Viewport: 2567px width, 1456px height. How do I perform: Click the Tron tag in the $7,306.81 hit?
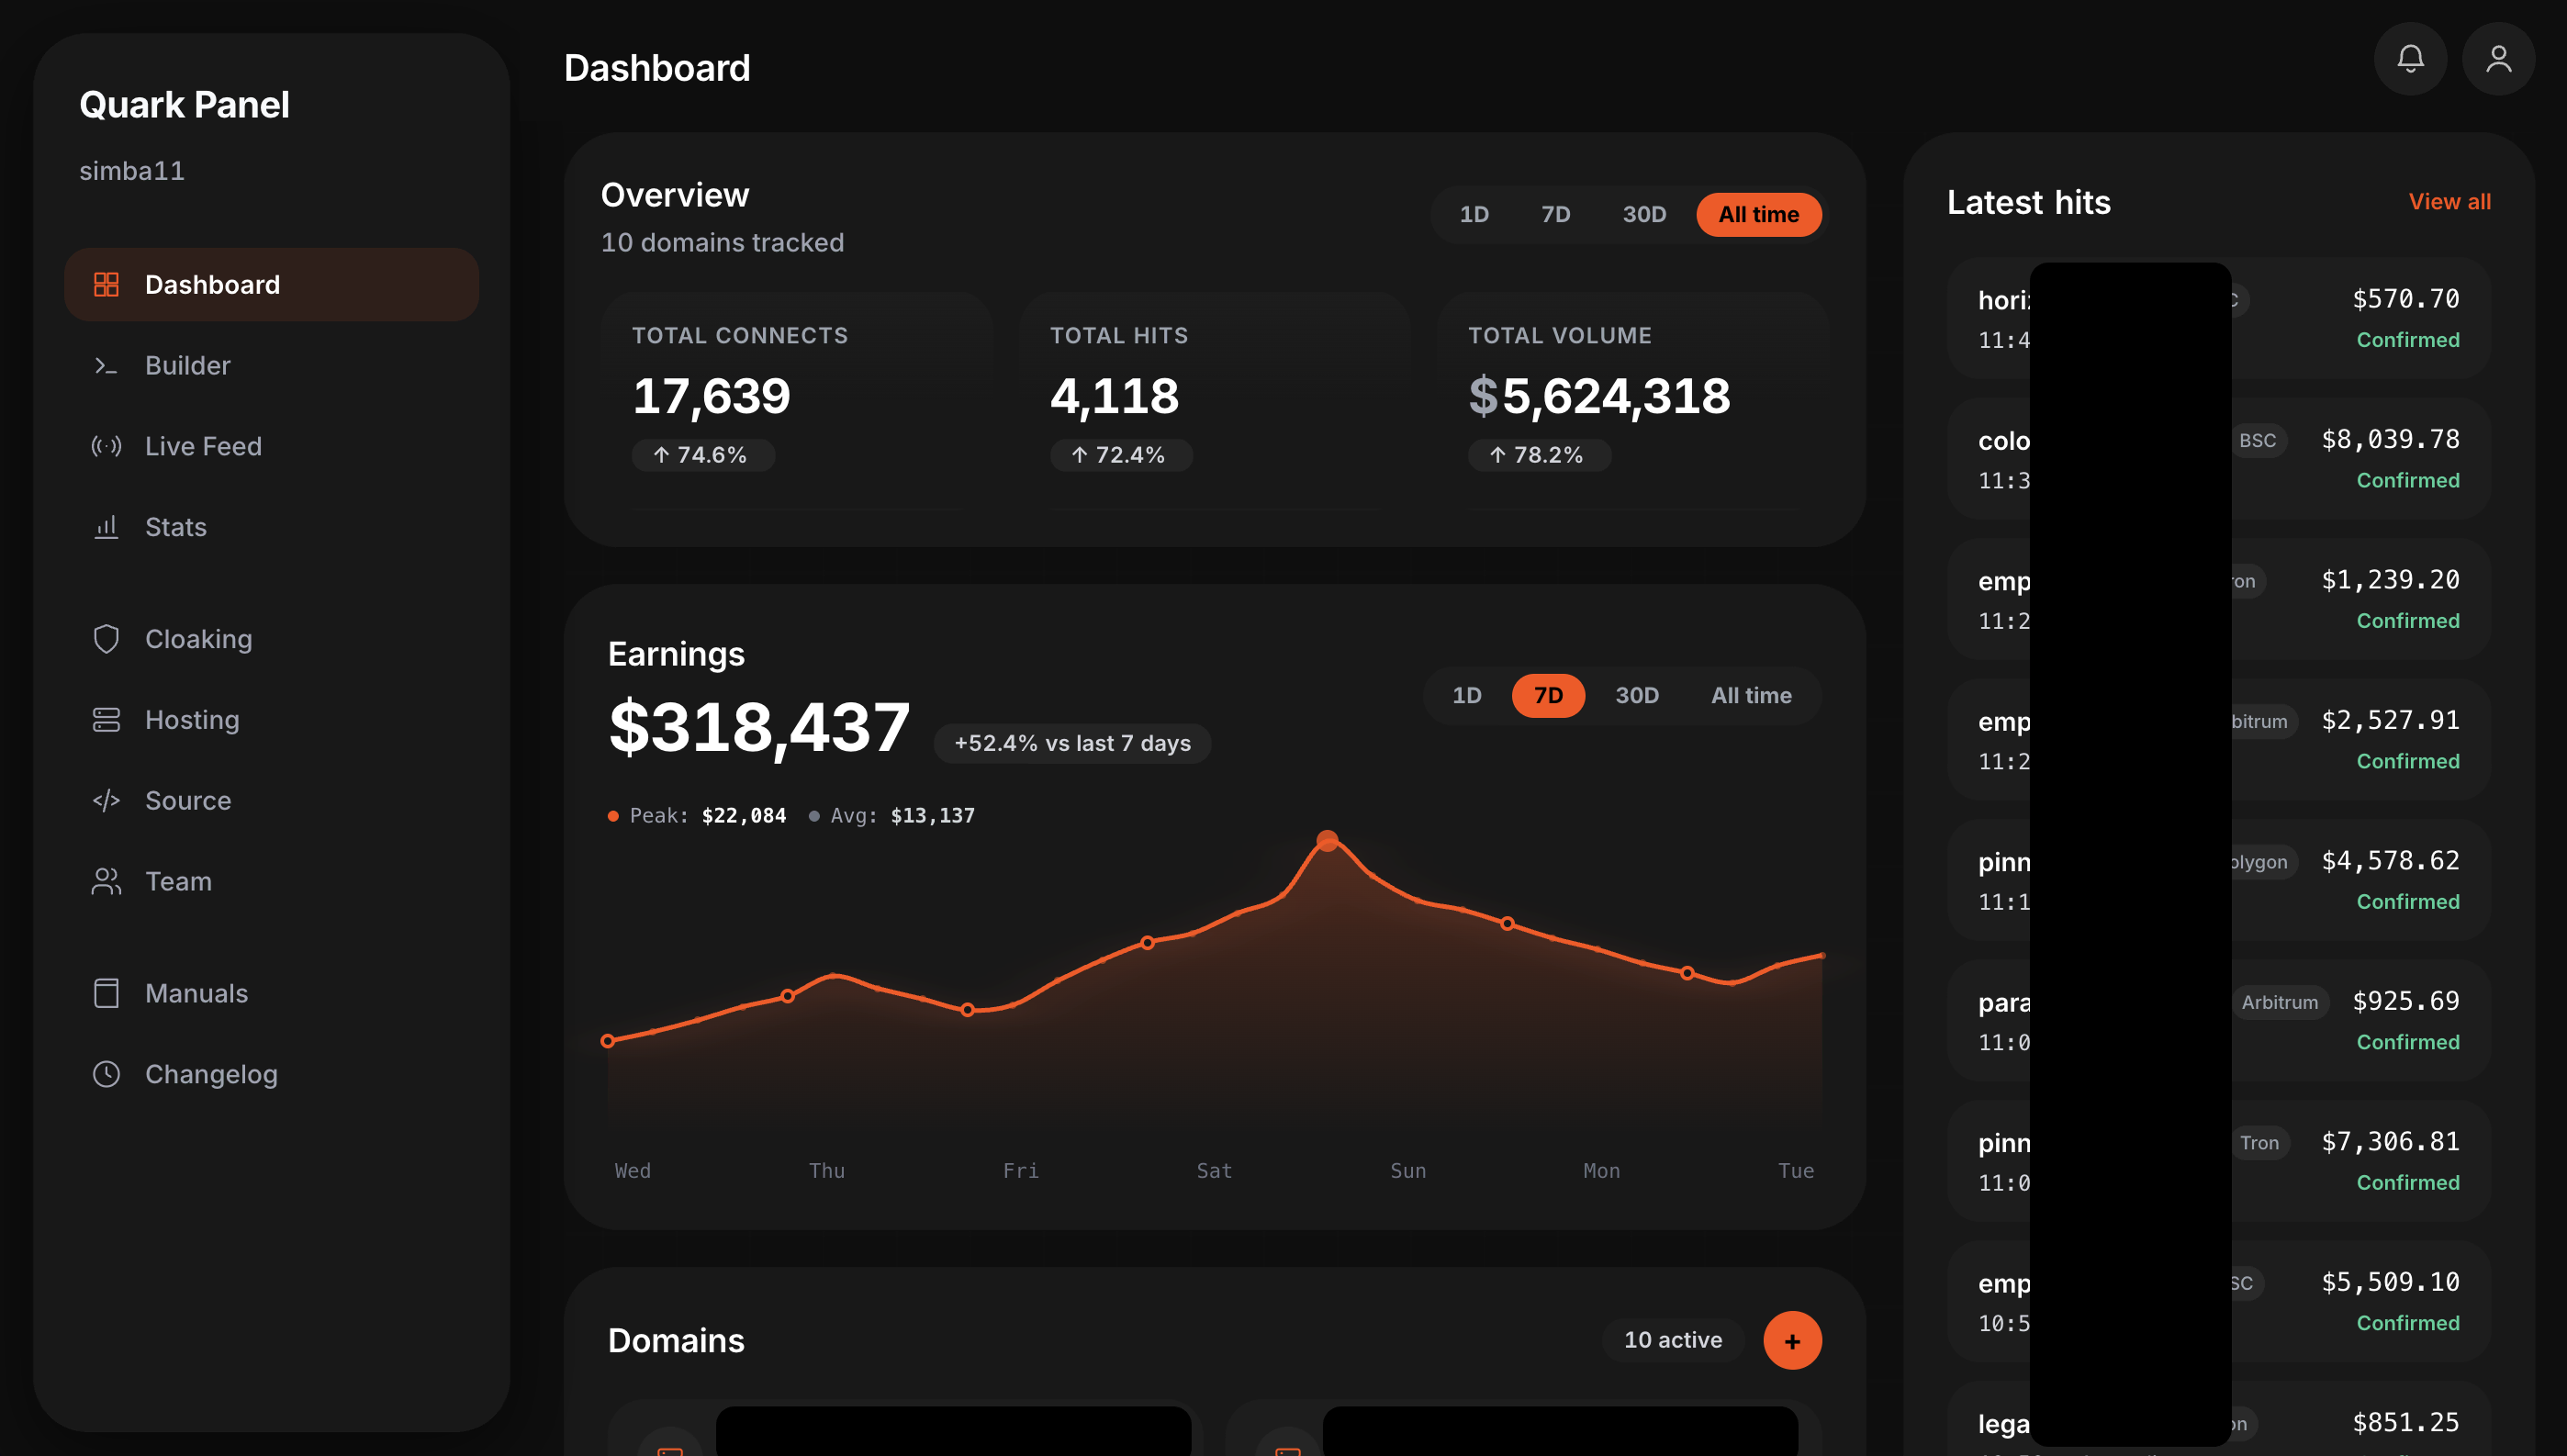(x=2259, y=1143)
